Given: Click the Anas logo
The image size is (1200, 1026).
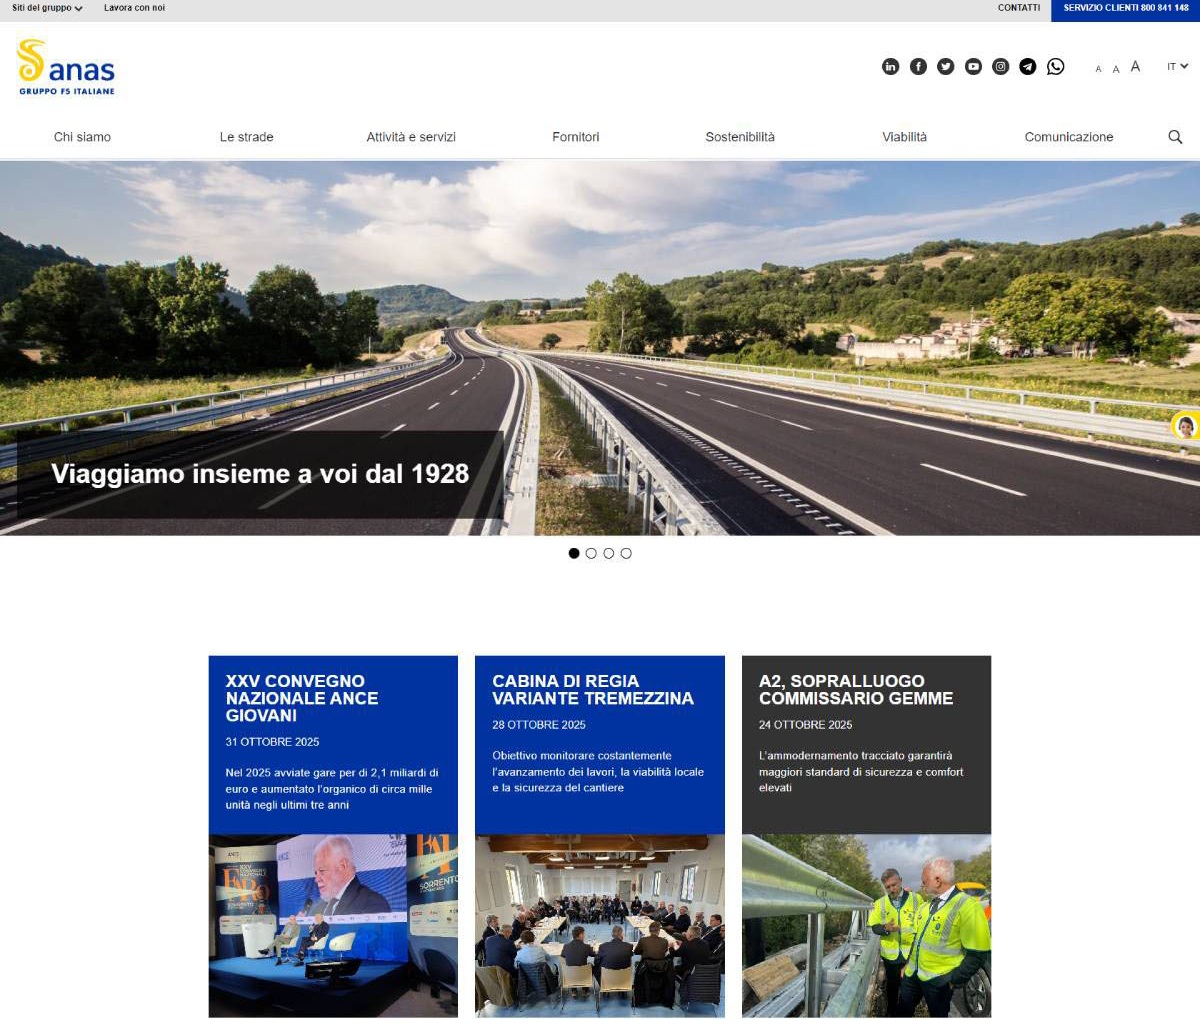Looking at the screenshot, I should point(64,68).
